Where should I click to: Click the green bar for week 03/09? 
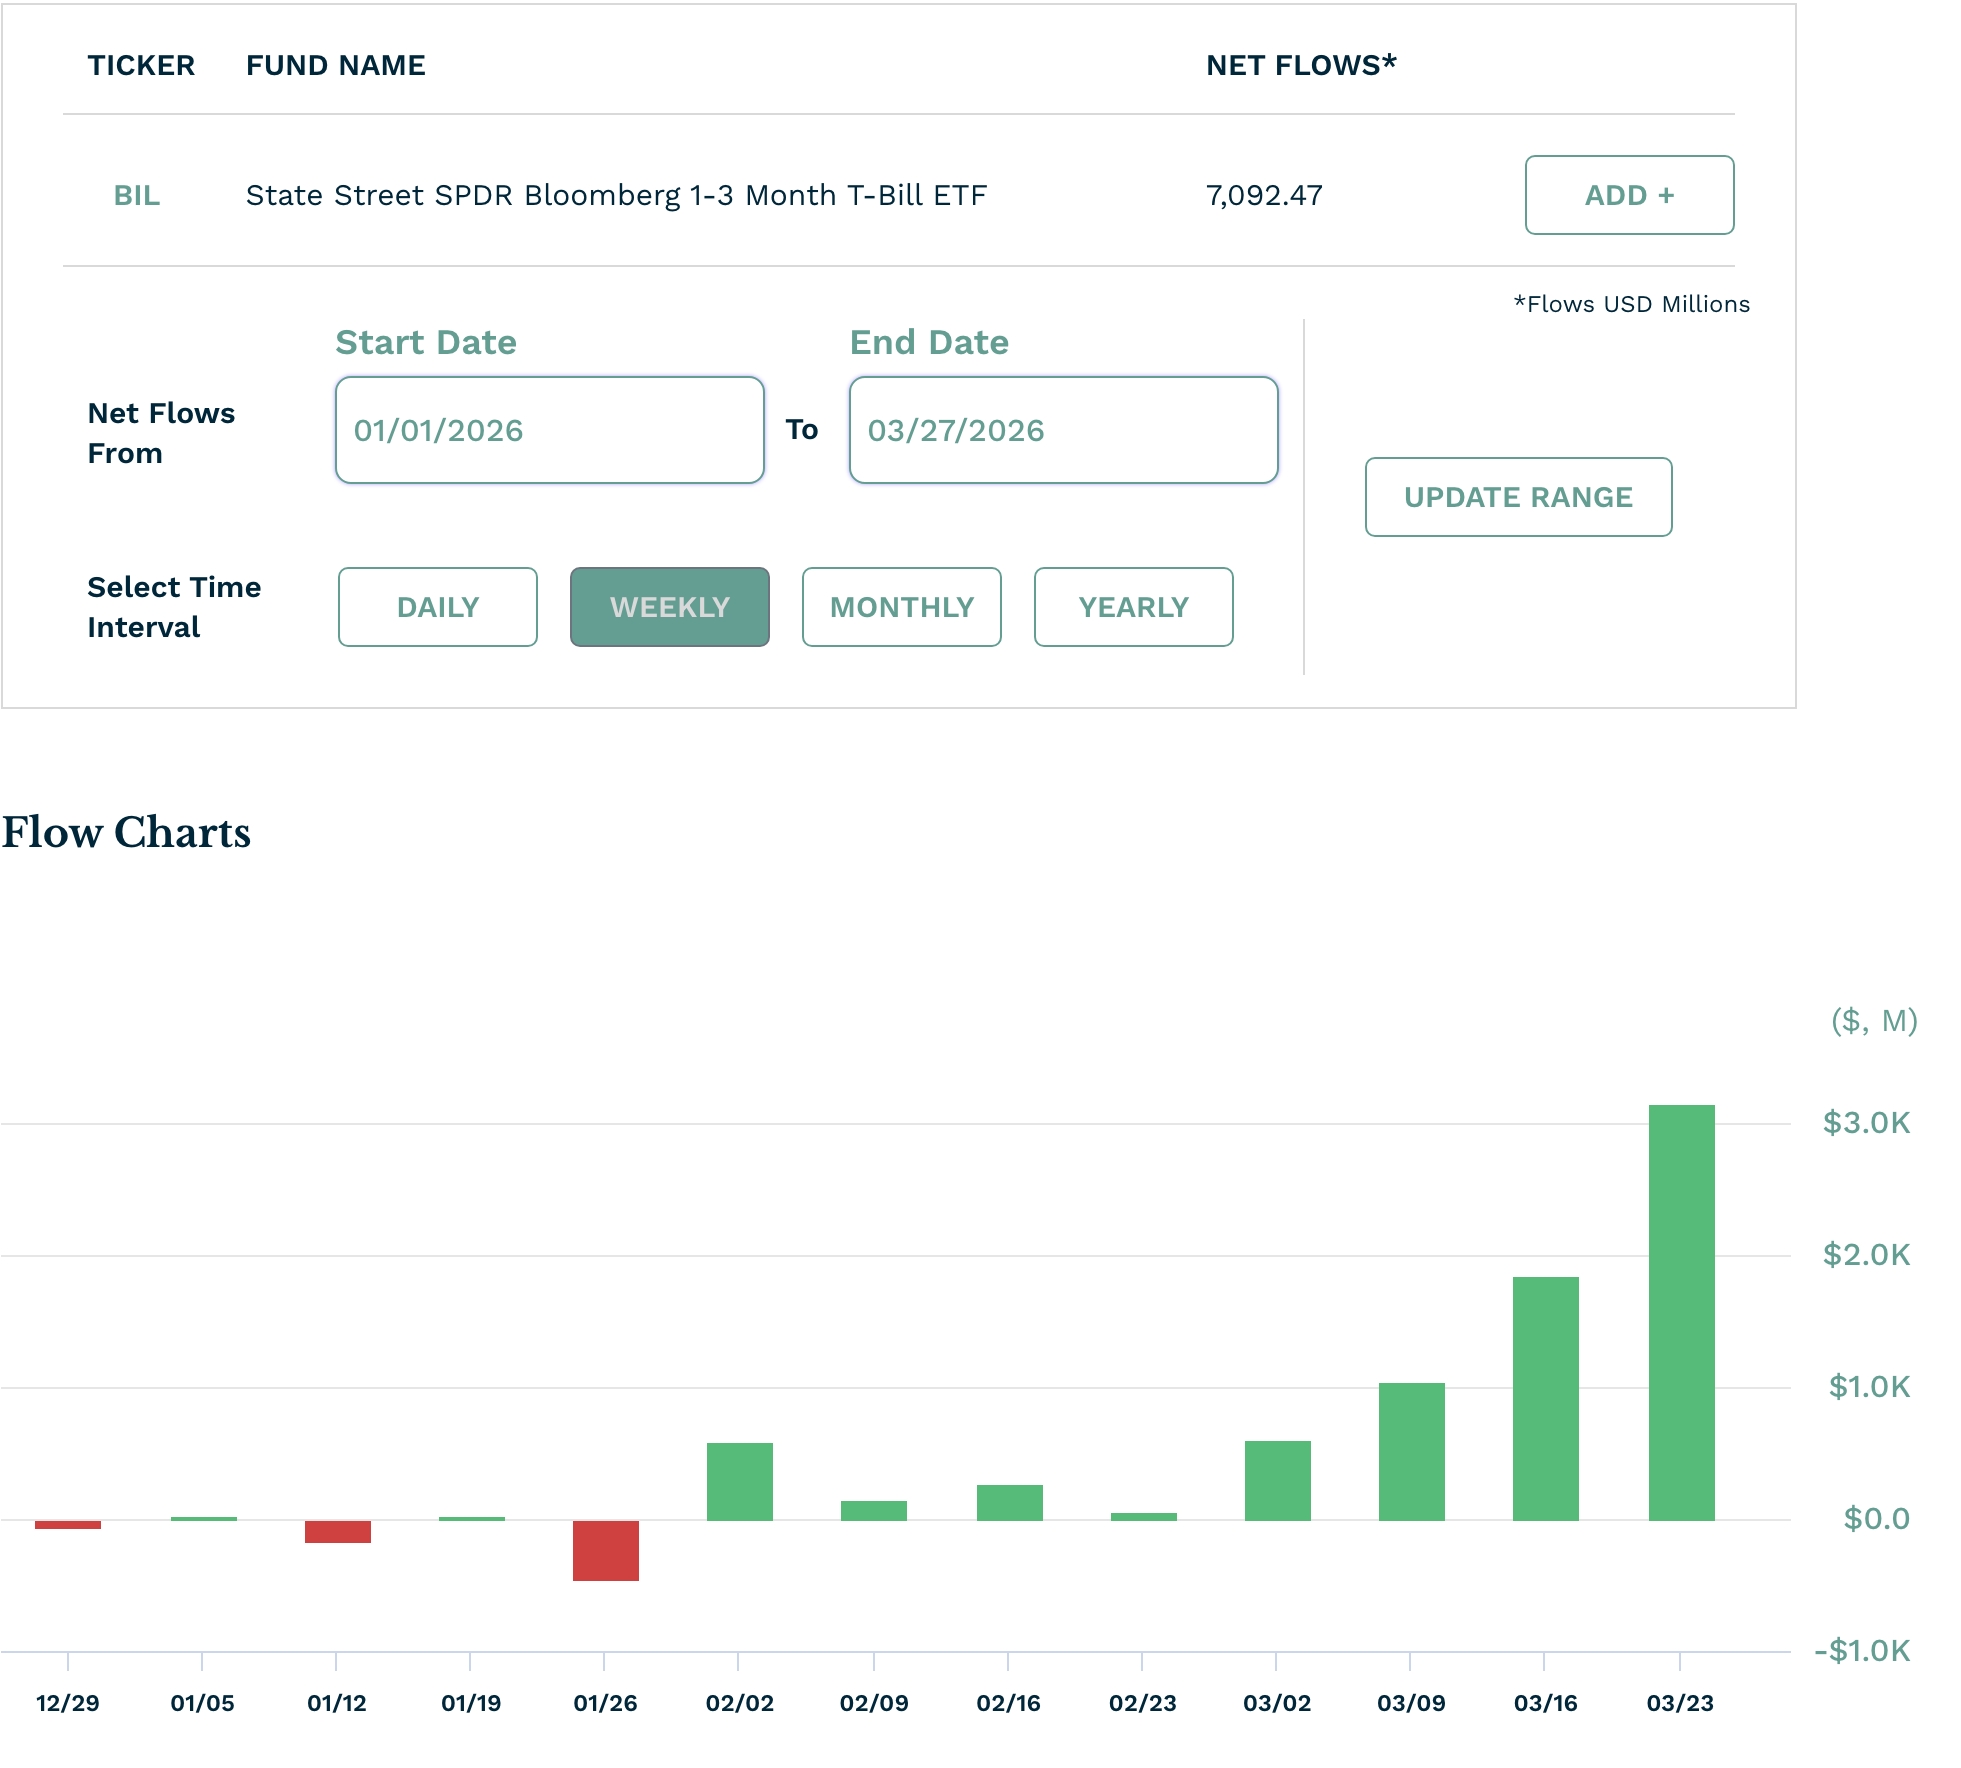1411,1451
